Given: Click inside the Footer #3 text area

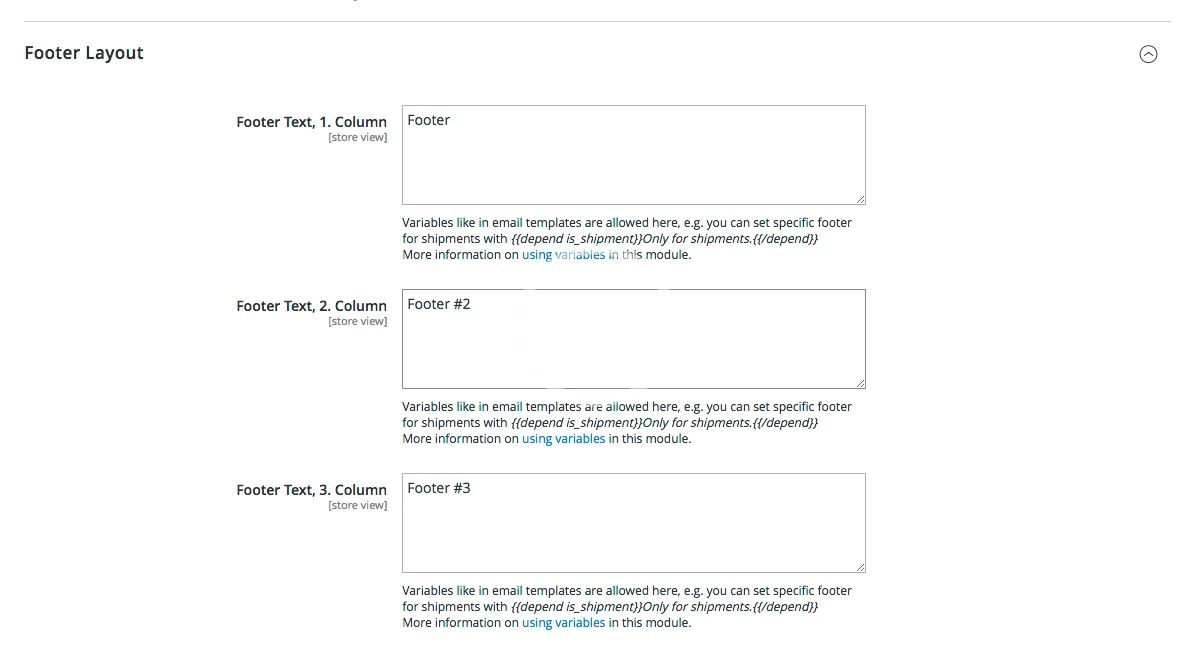Looking at the screenshot, I should (x=633, y=523).
